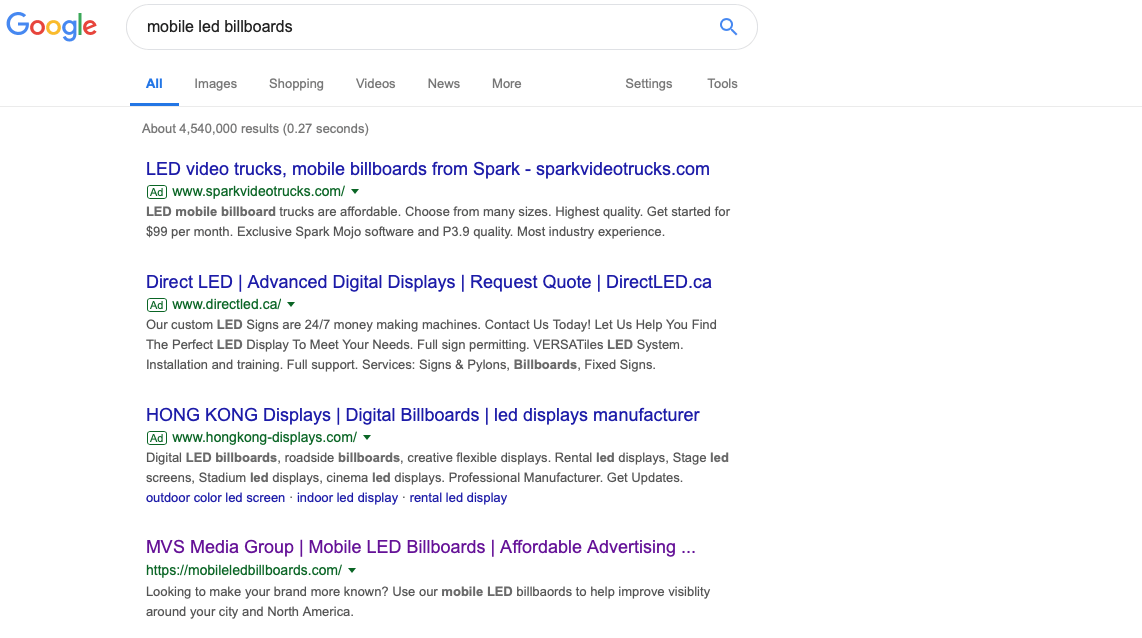Expand the arrow next to sparkvideotrucks.com URL
Screen dimensions: 1142x638
pyautogui.click(x=355, y=192)
